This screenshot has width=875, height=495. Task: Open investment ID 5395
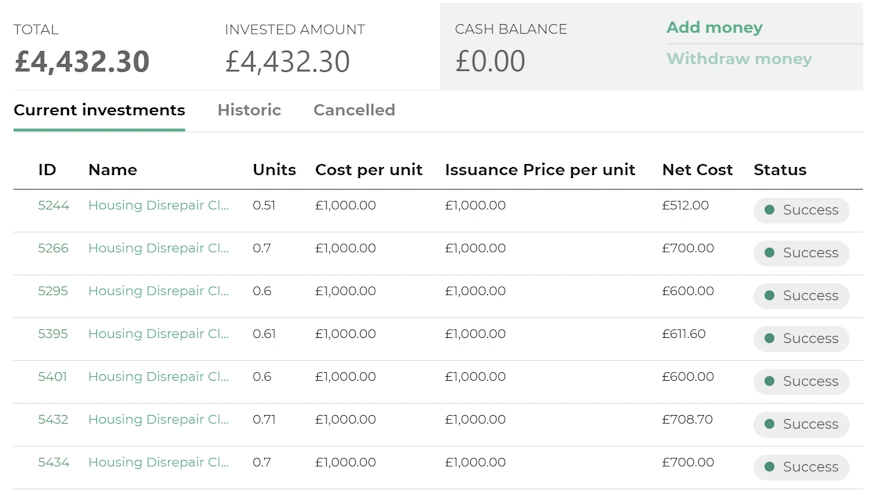(x=53, y=334)
